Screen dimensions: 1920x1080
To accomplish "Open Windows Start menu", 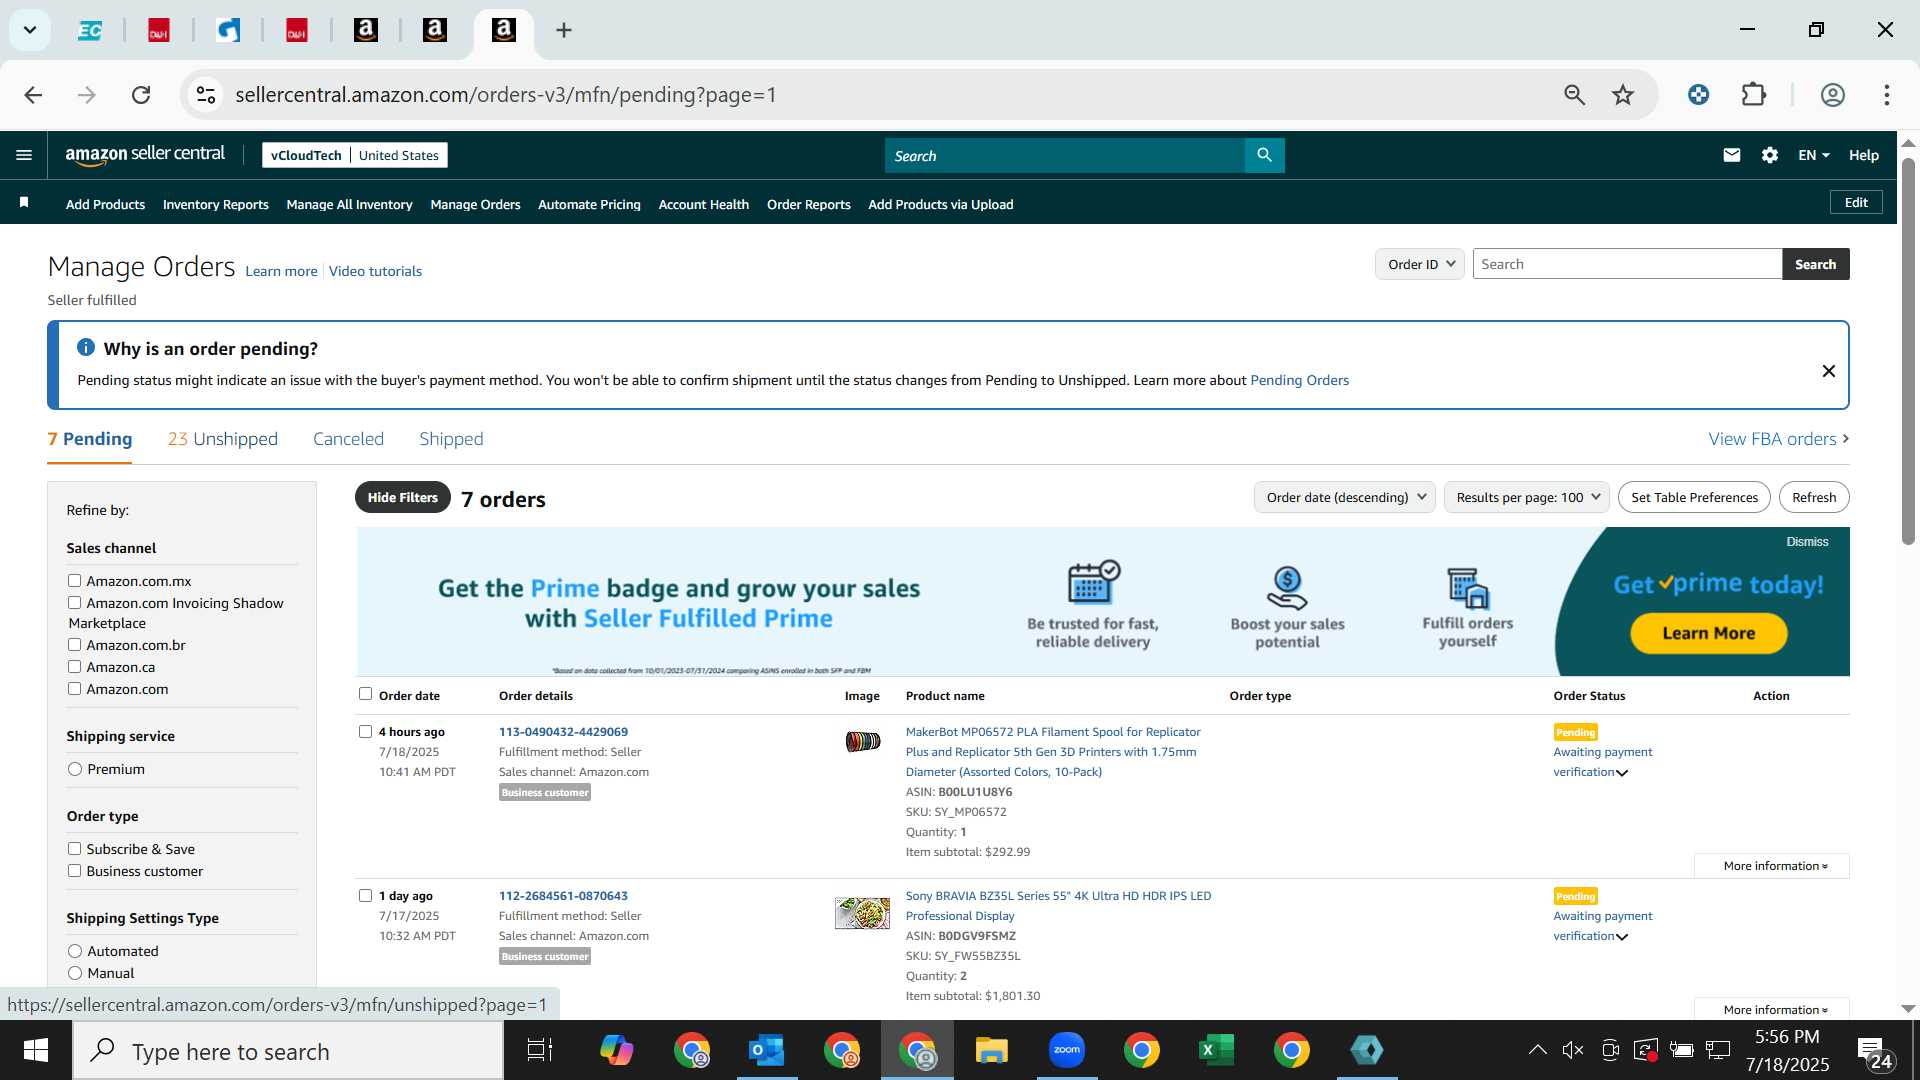I will pyautogui.click(x=36, y=1050).
